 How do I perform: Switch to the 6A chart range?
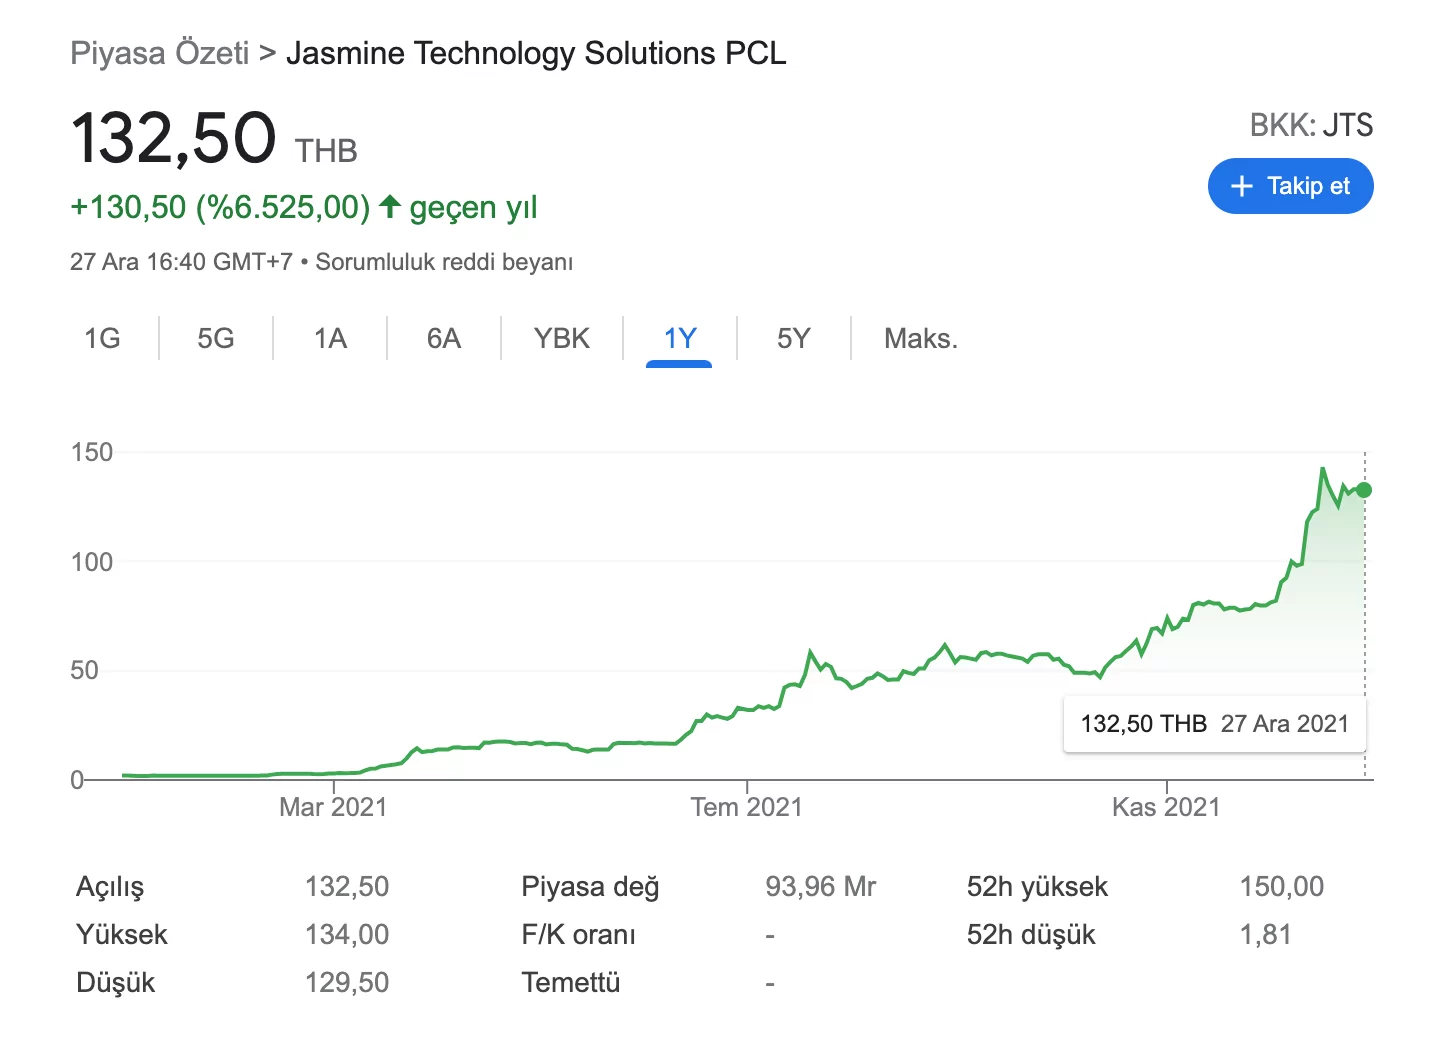click(x=444, y=338)
